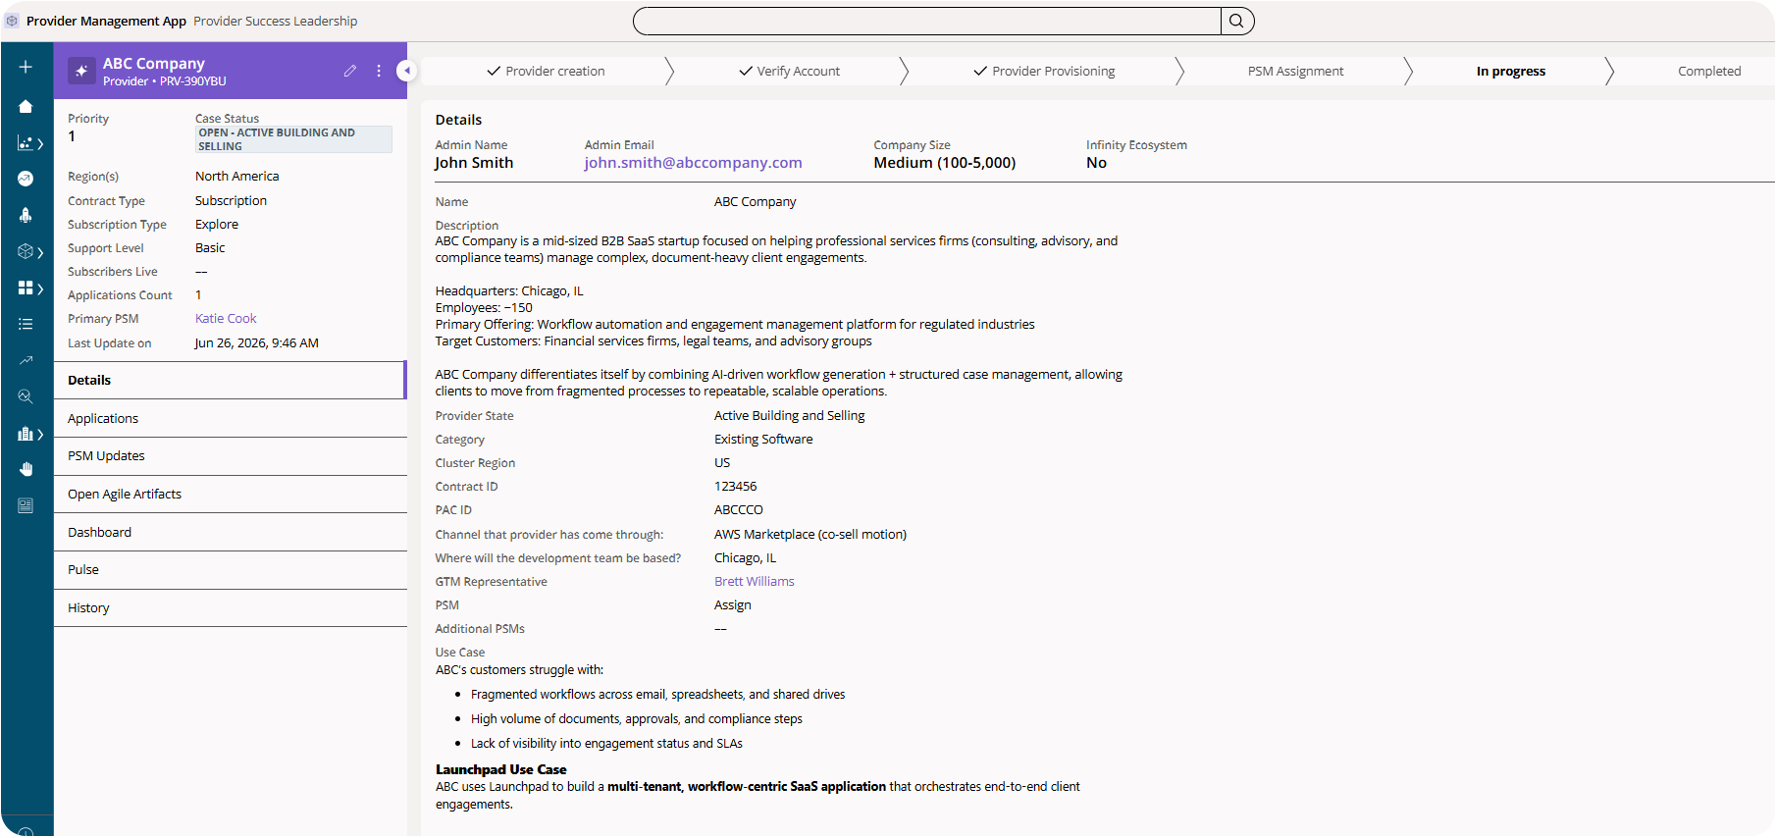Open the Applications section tab

[x=230, y=418]
